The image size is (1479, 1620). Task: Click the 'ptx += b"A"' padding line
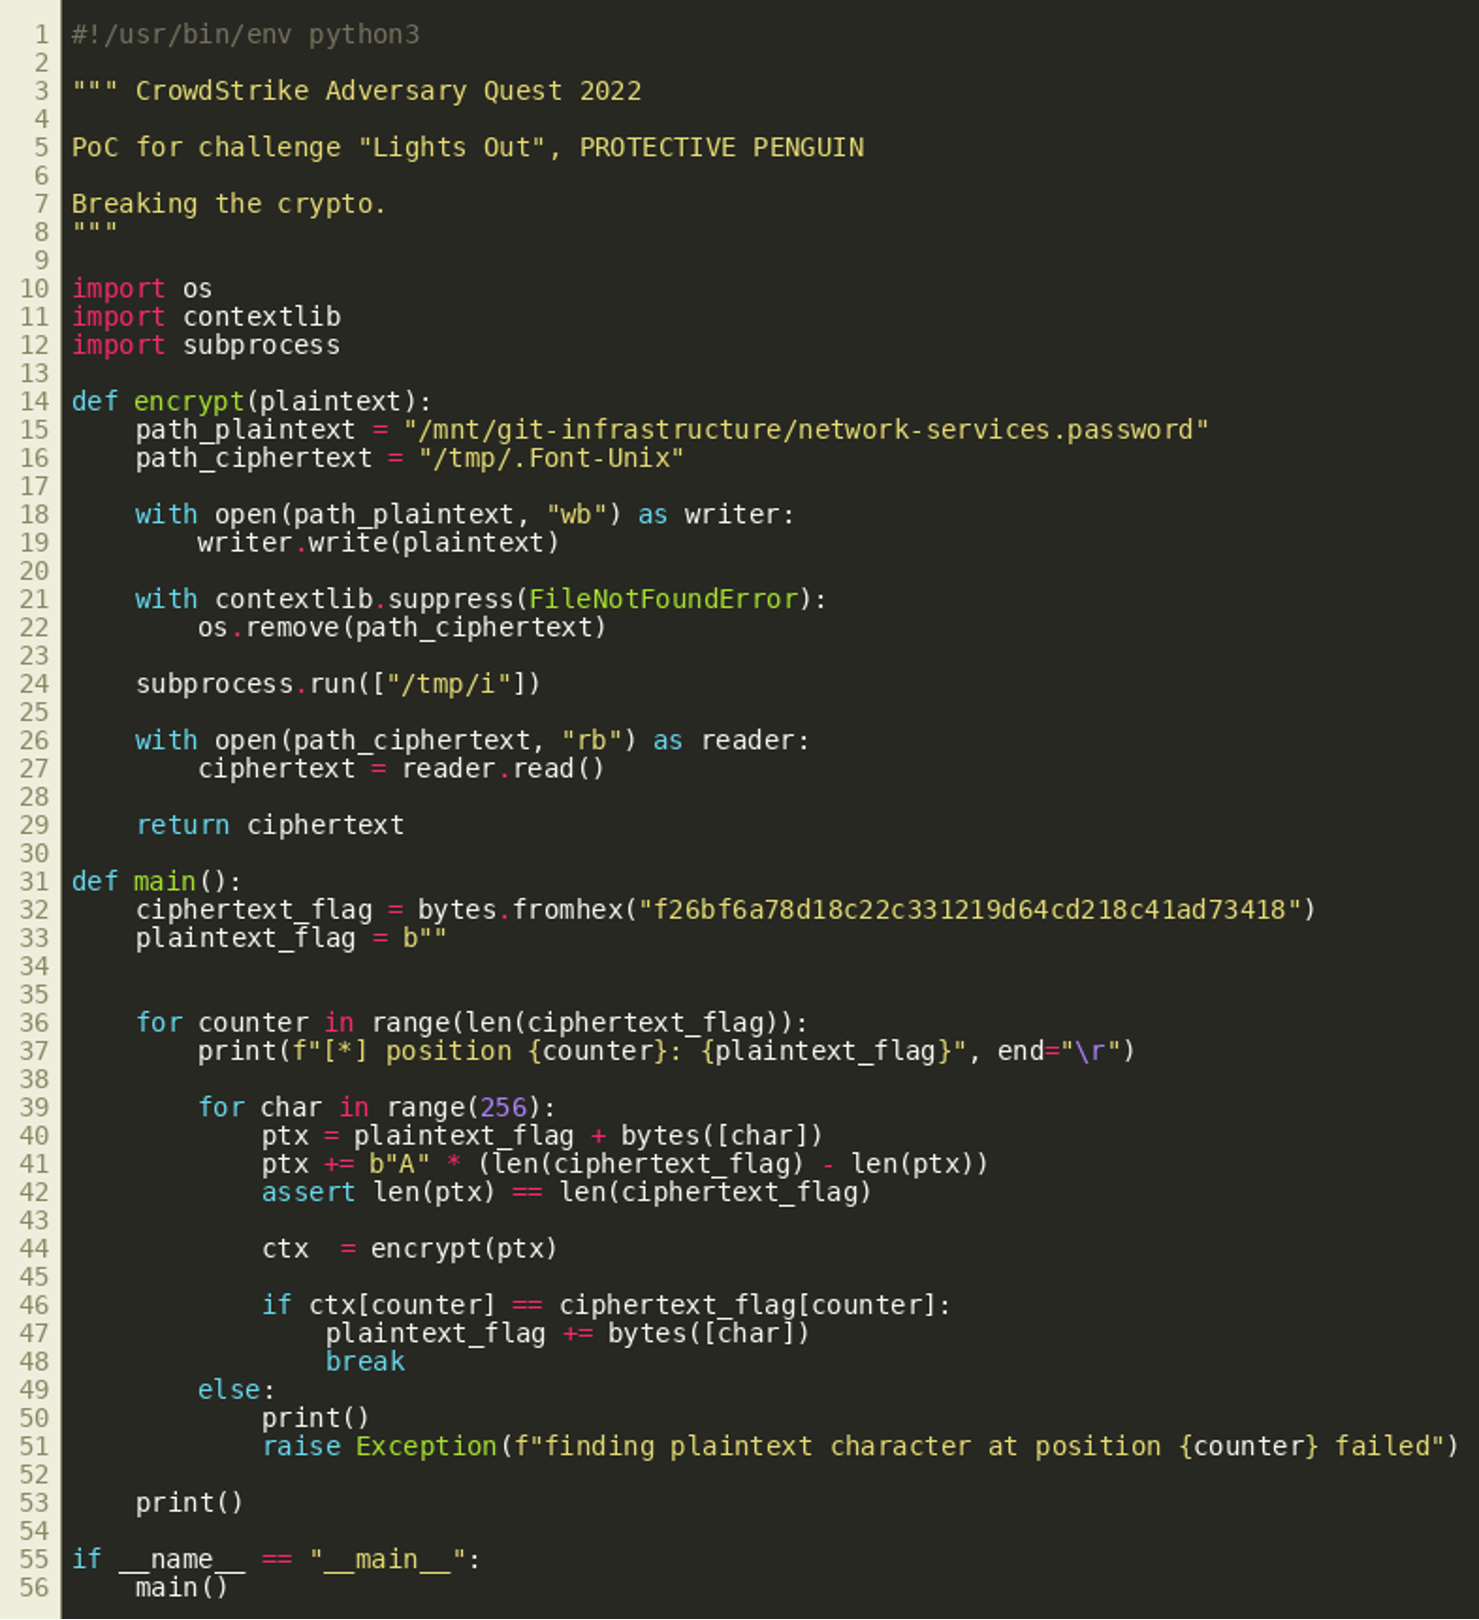[x=625, y=1164]
